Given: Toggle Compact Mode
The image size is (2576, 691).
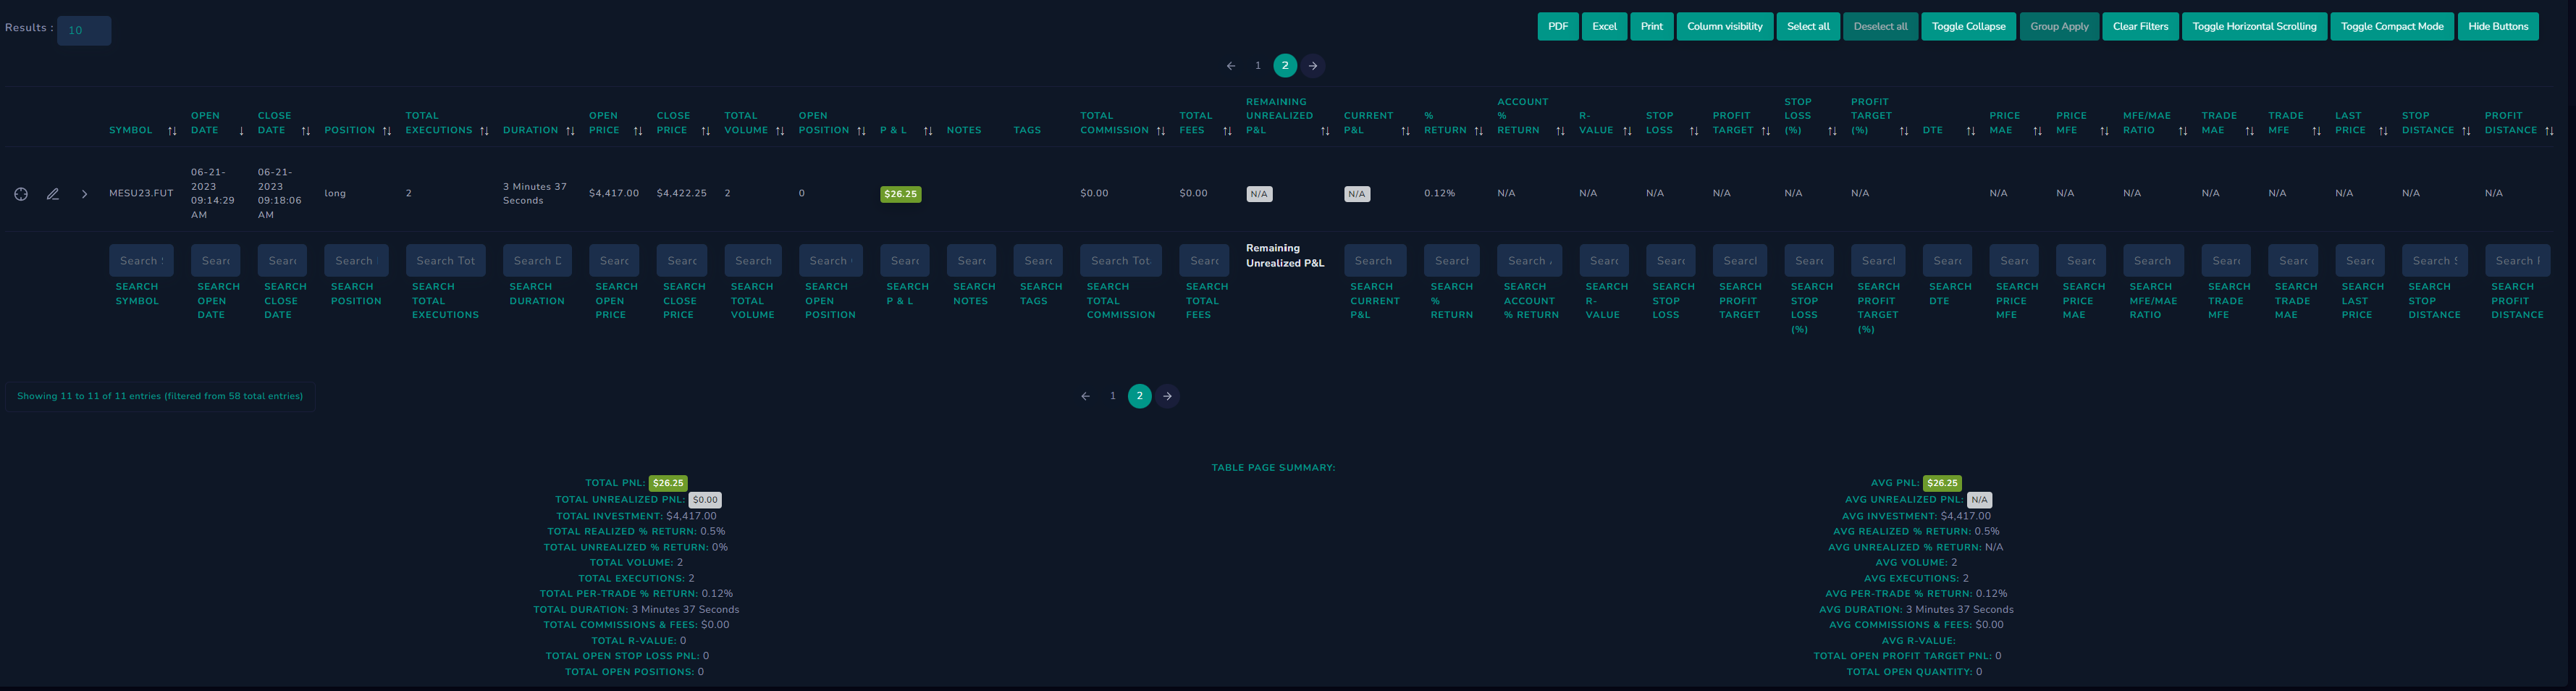Looking at the screenshot, I should 2392,27.
